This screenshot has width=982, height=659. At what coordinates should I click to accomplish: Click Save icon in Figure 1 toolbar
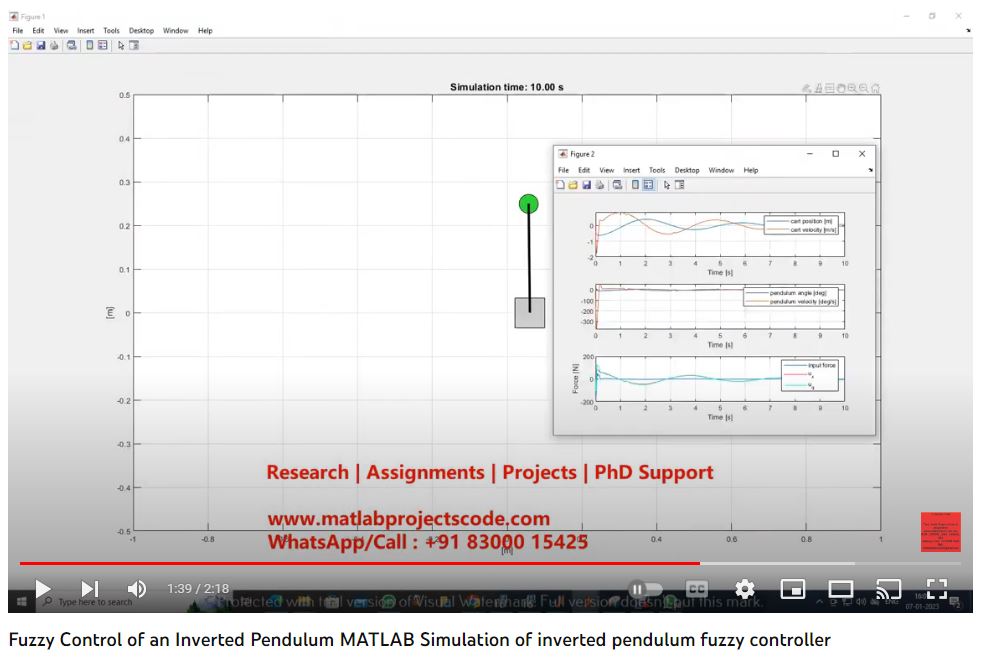tap(41, 45)
